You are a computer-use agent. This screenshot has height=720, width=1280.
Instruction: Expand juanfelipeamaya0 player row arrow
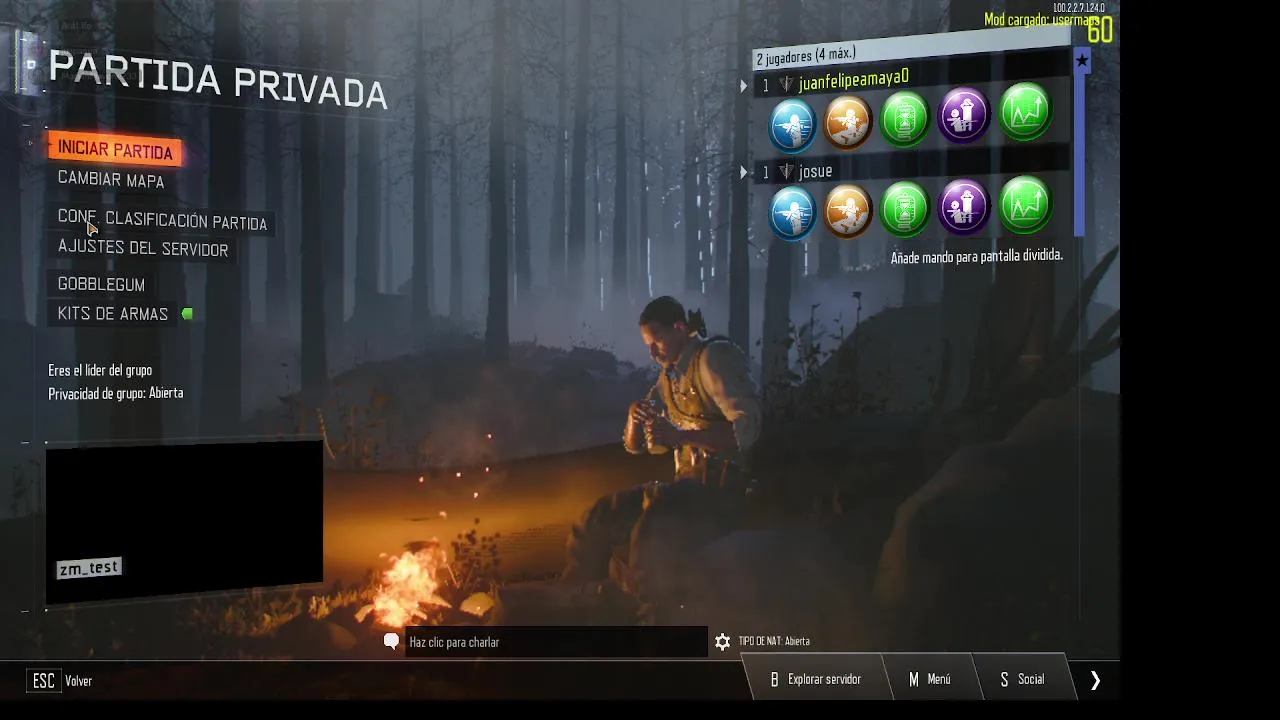tap(744, 87)
